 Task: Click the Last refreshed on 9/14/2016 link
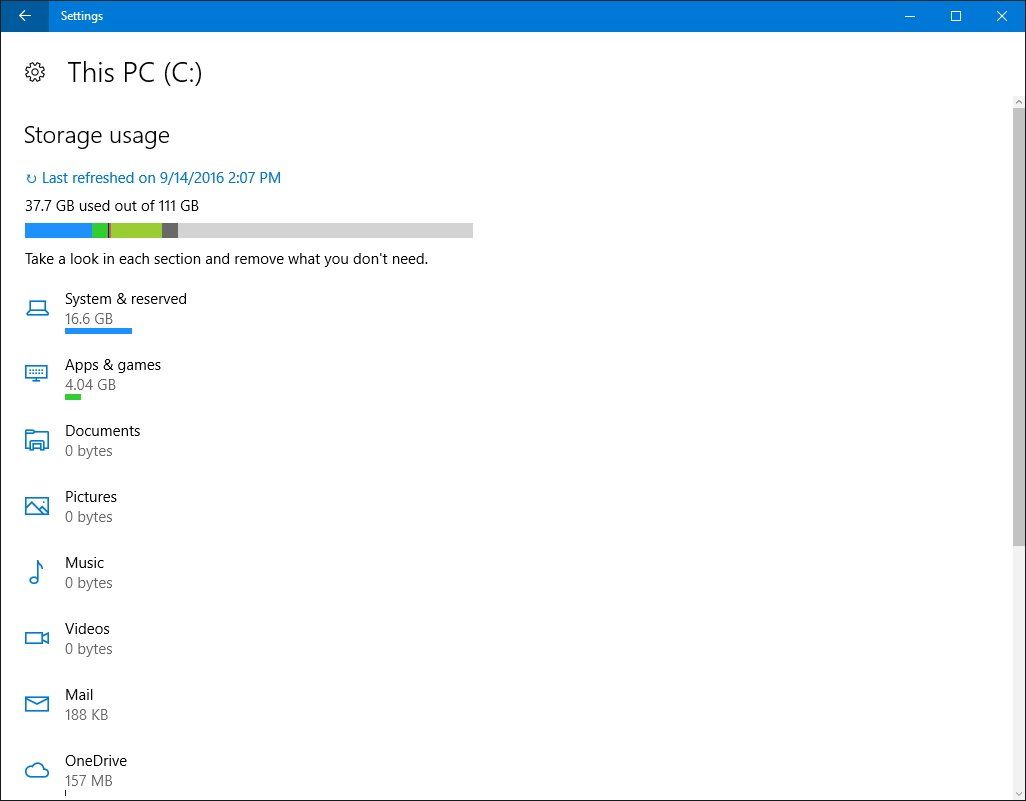coord(160,177)
